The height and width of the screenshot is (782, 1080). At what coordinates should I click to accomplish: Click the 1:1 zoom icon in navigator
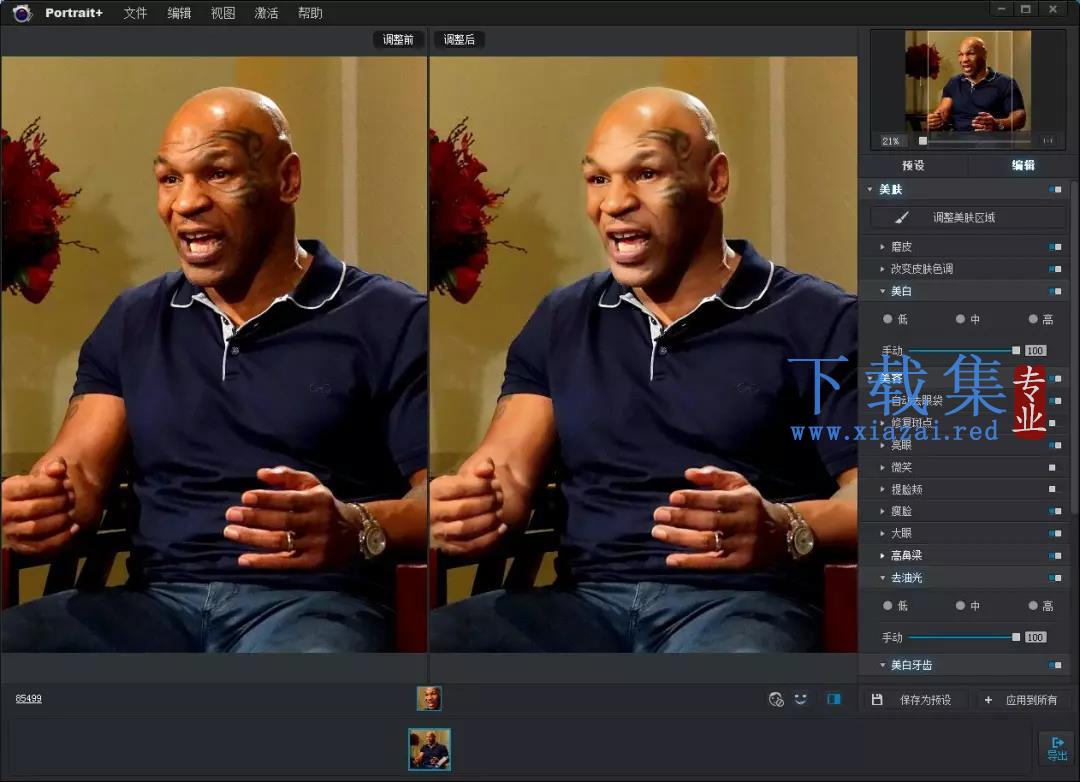coord(1048,141)
